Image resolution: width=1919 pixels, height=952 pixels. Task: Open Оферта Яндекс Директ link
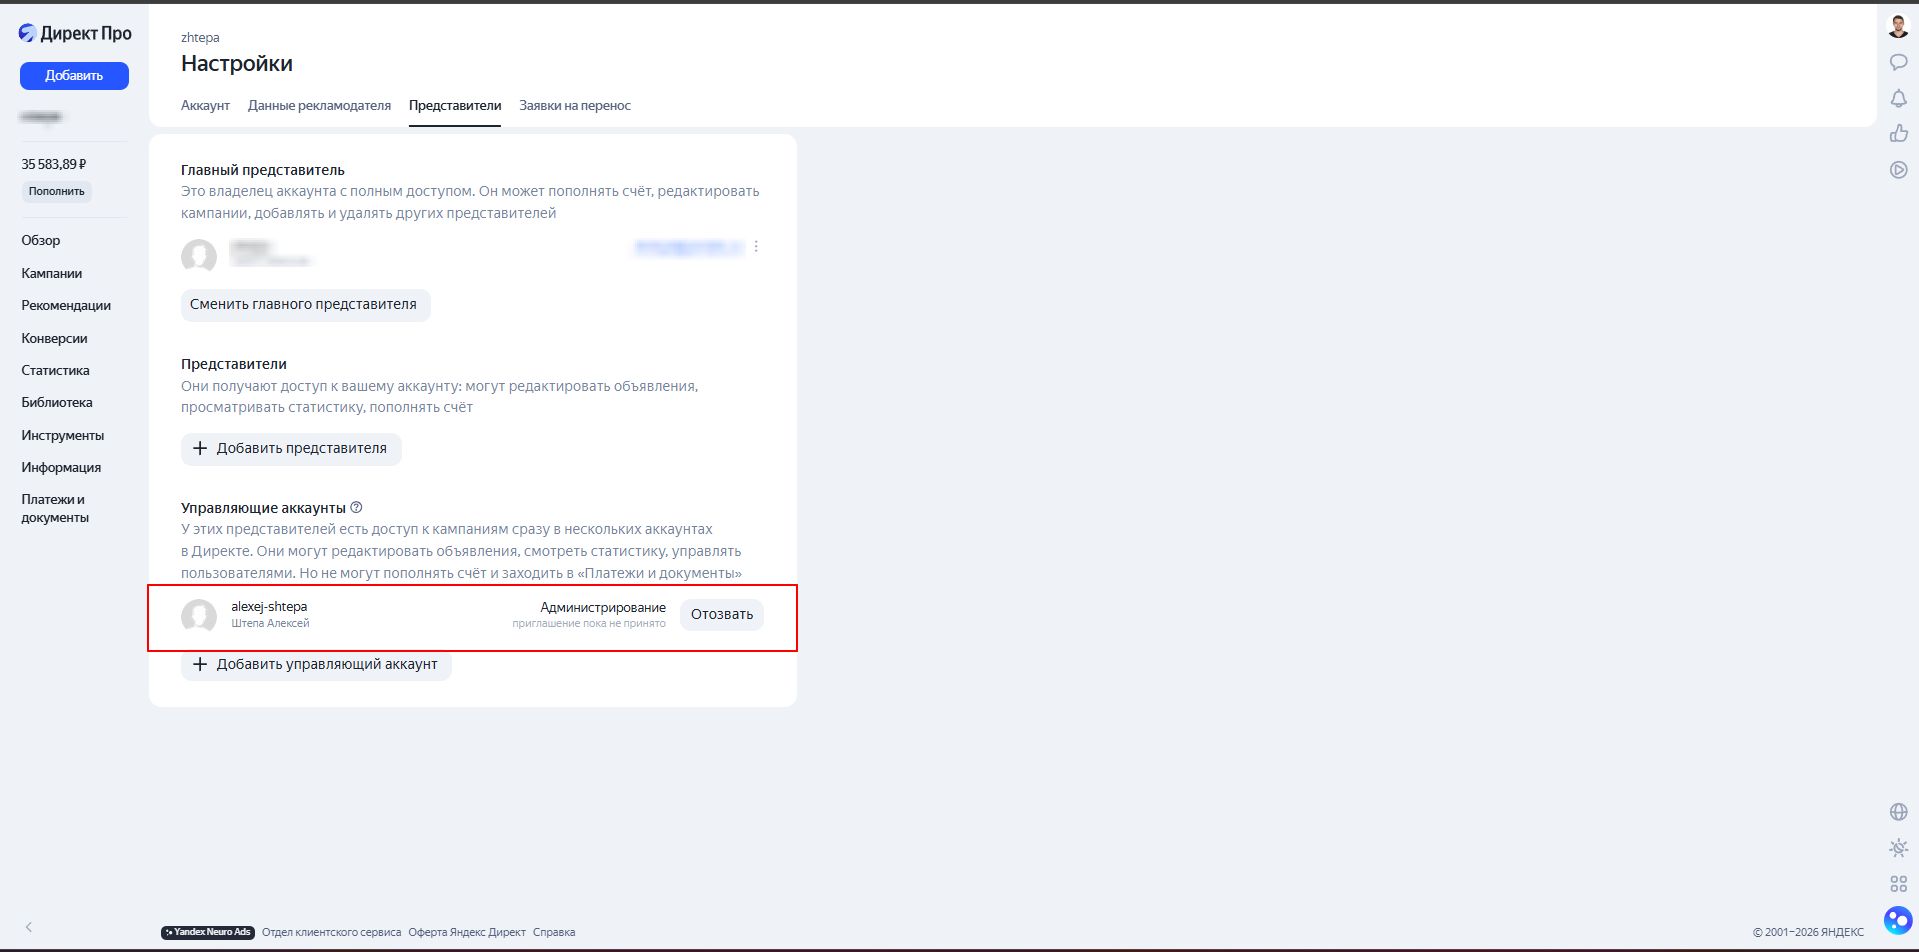coord(467,932)
